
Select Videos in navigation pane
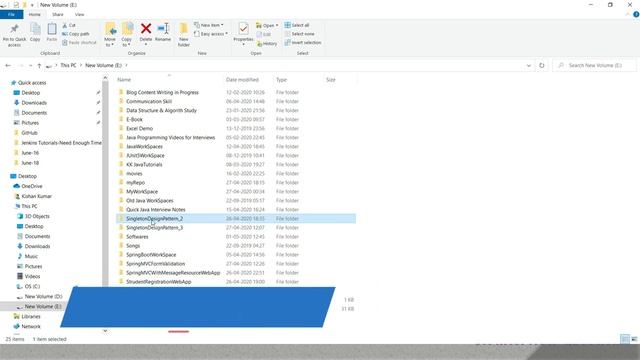(32, 276)
